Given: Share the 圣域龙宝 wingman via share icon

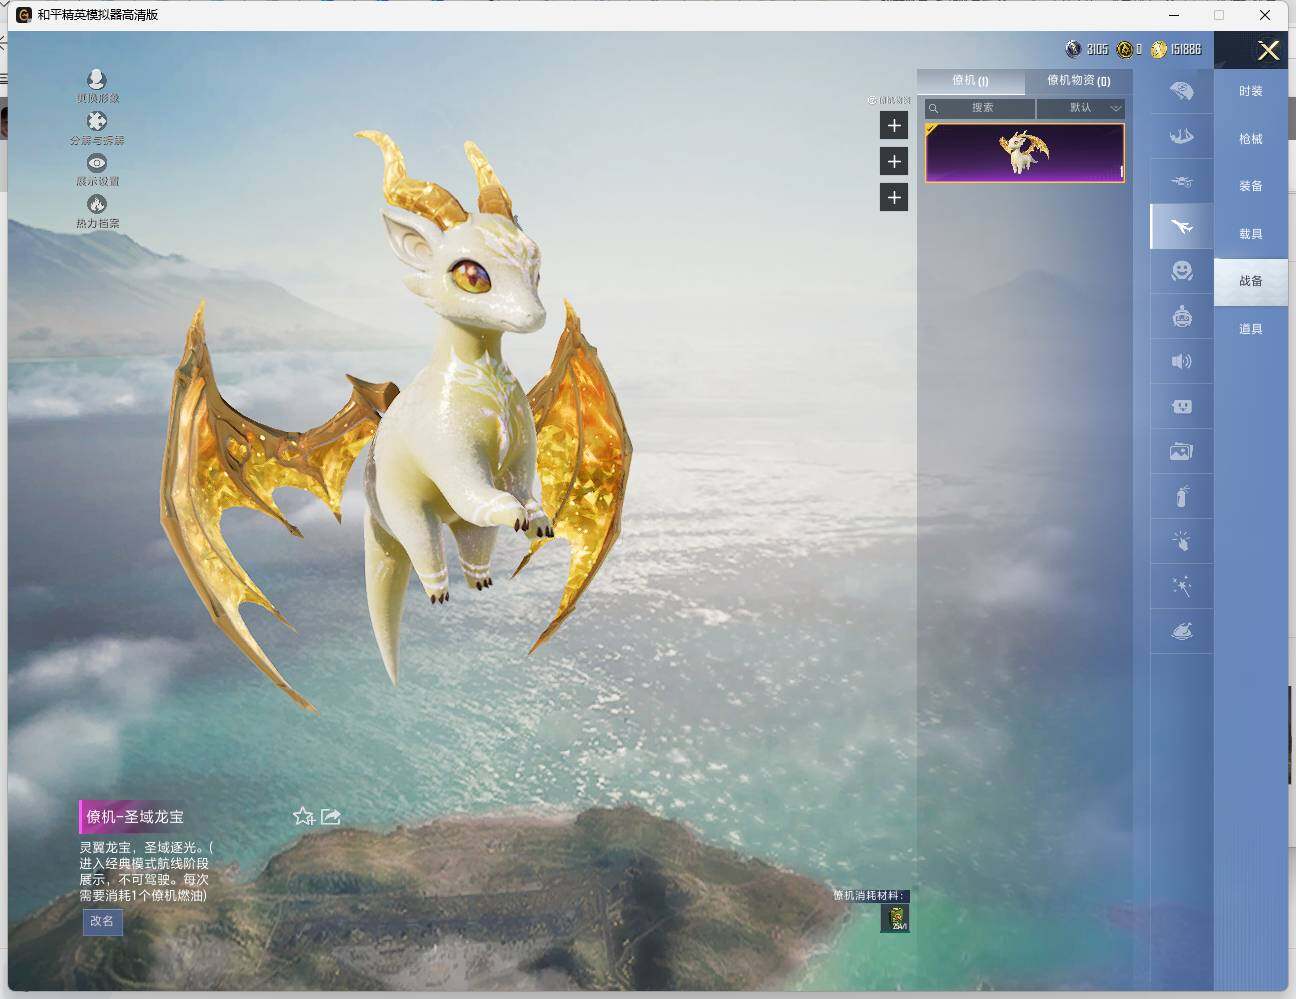Looking at the screenshot, I should click(331, 816).
